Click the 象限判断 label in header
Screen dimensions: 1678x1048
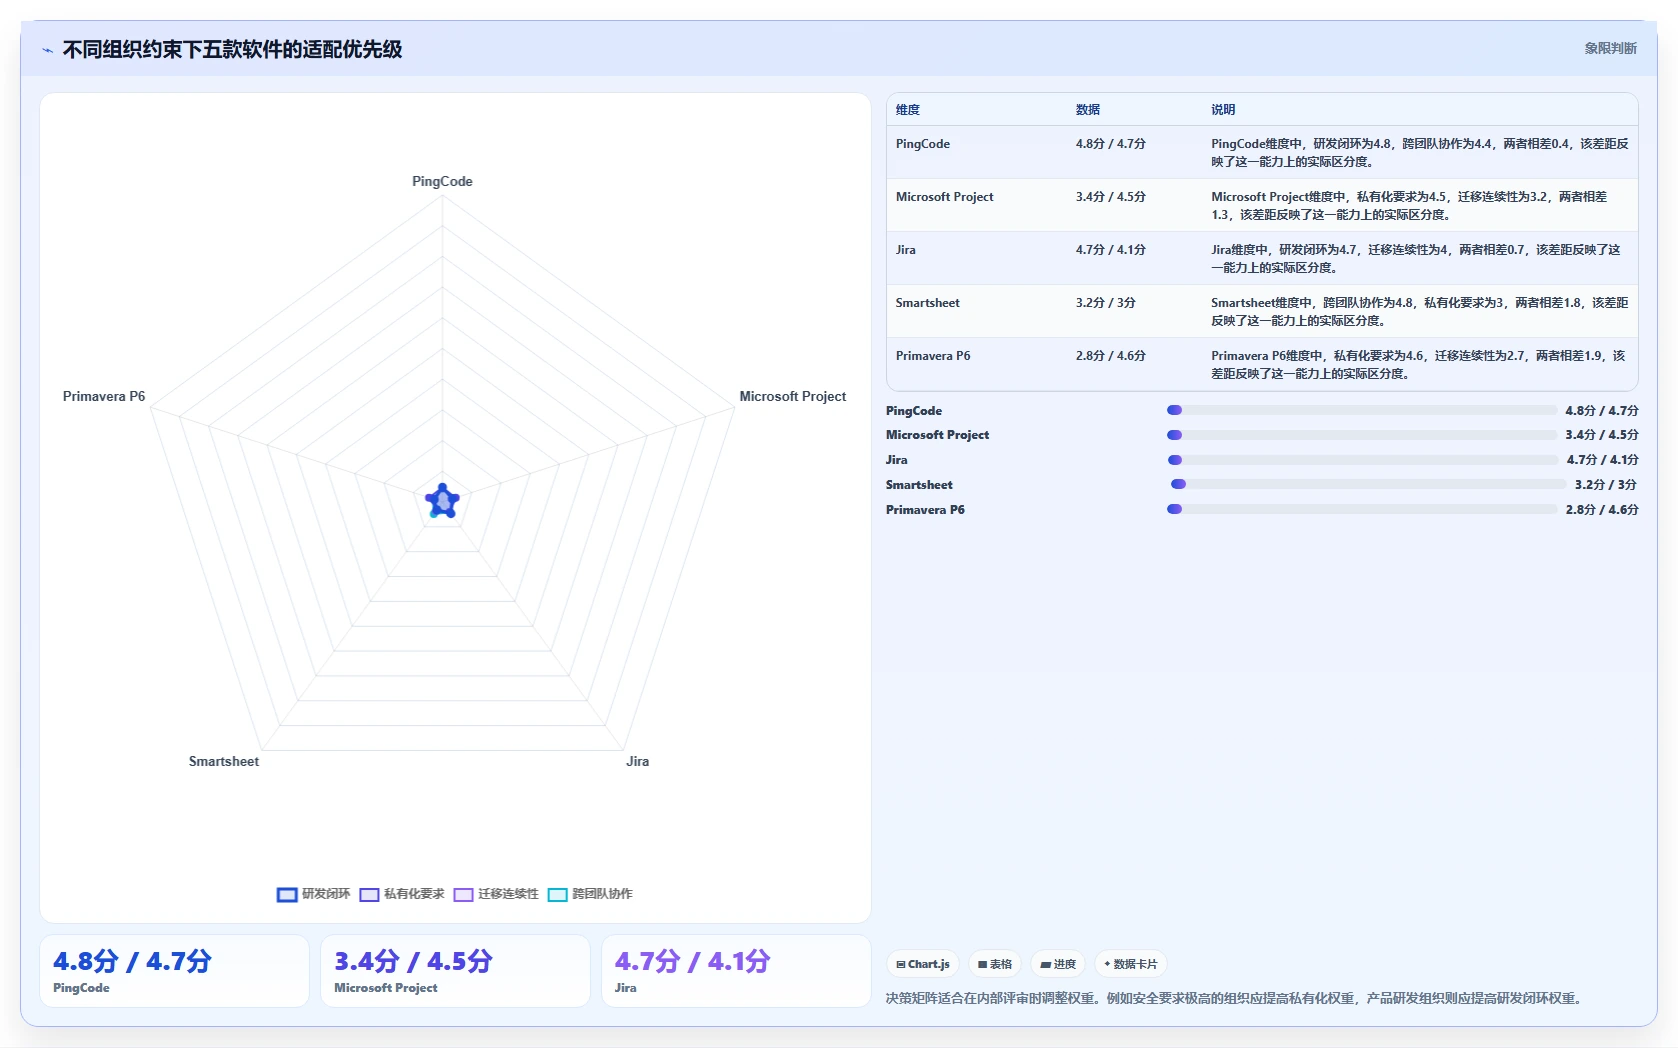(1610, 48)
